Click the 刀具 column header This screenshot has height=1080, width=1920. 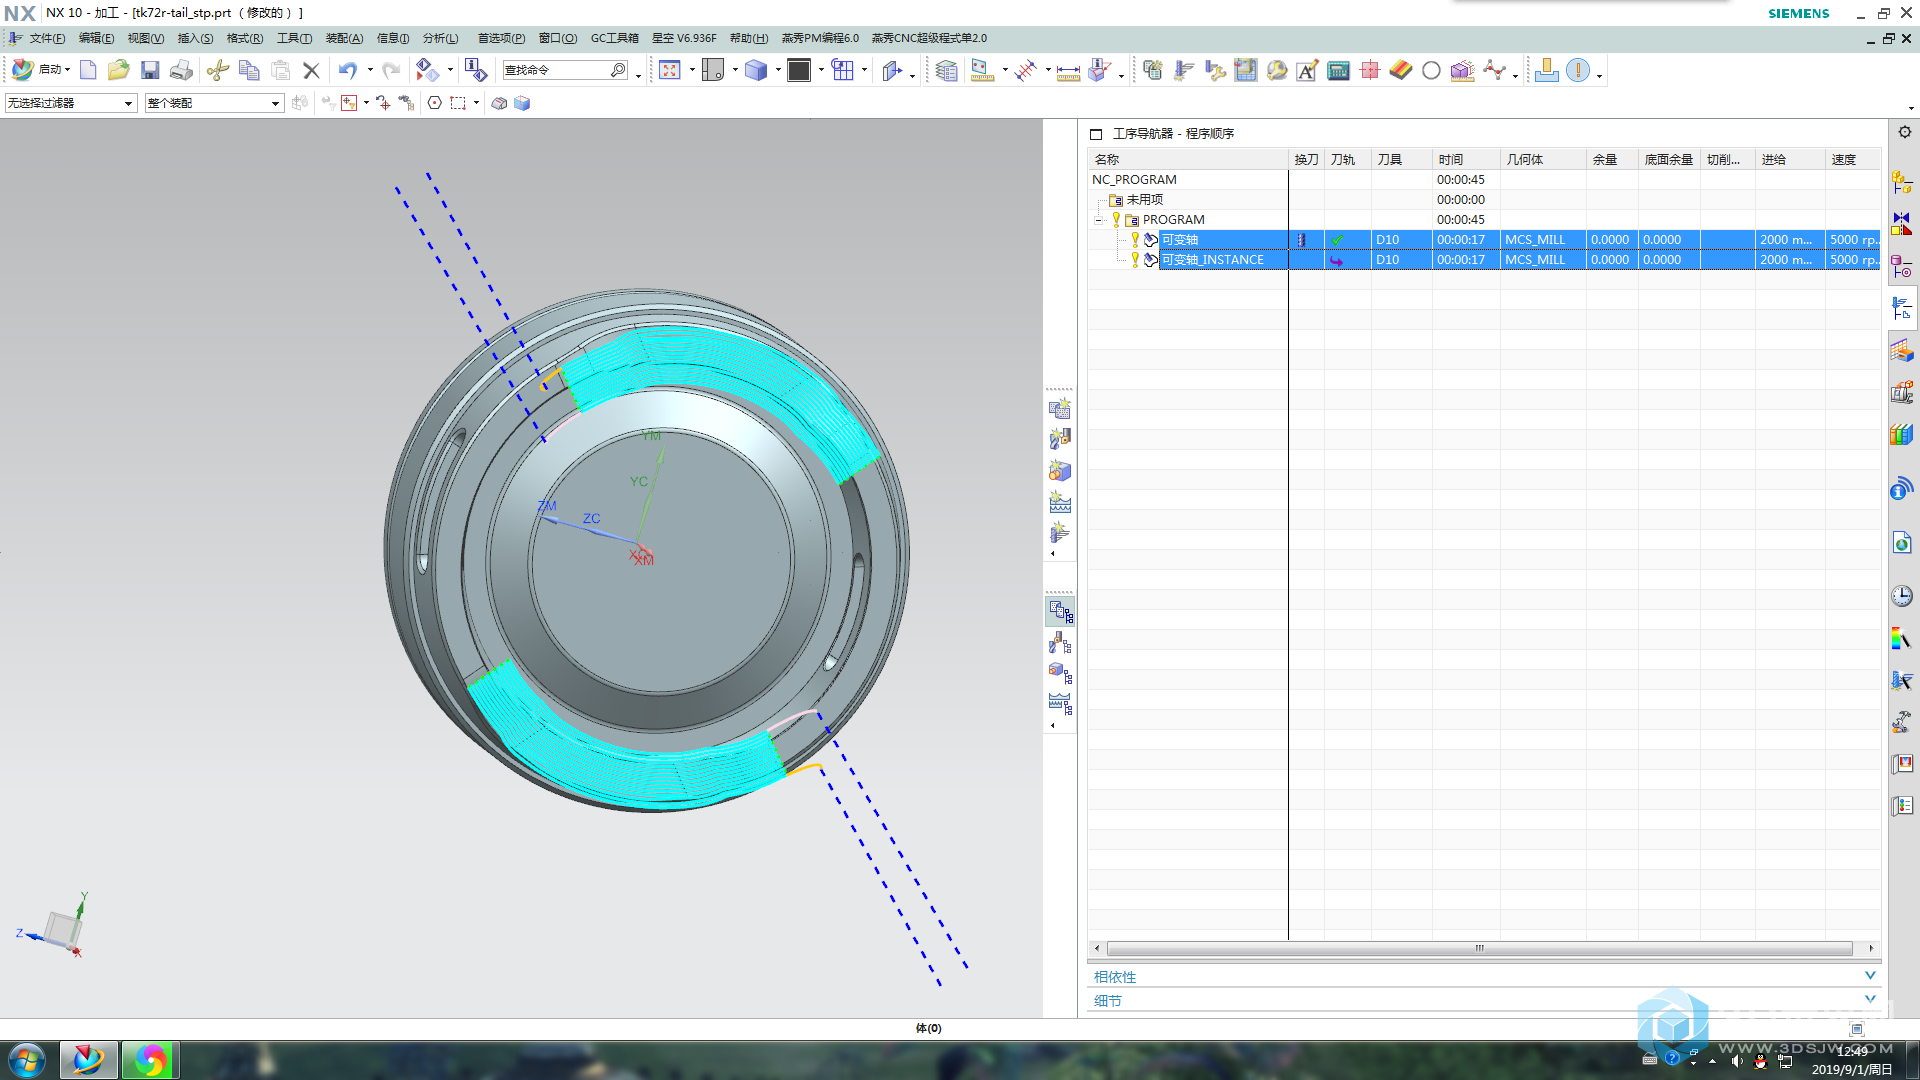tap(1401, 159)
